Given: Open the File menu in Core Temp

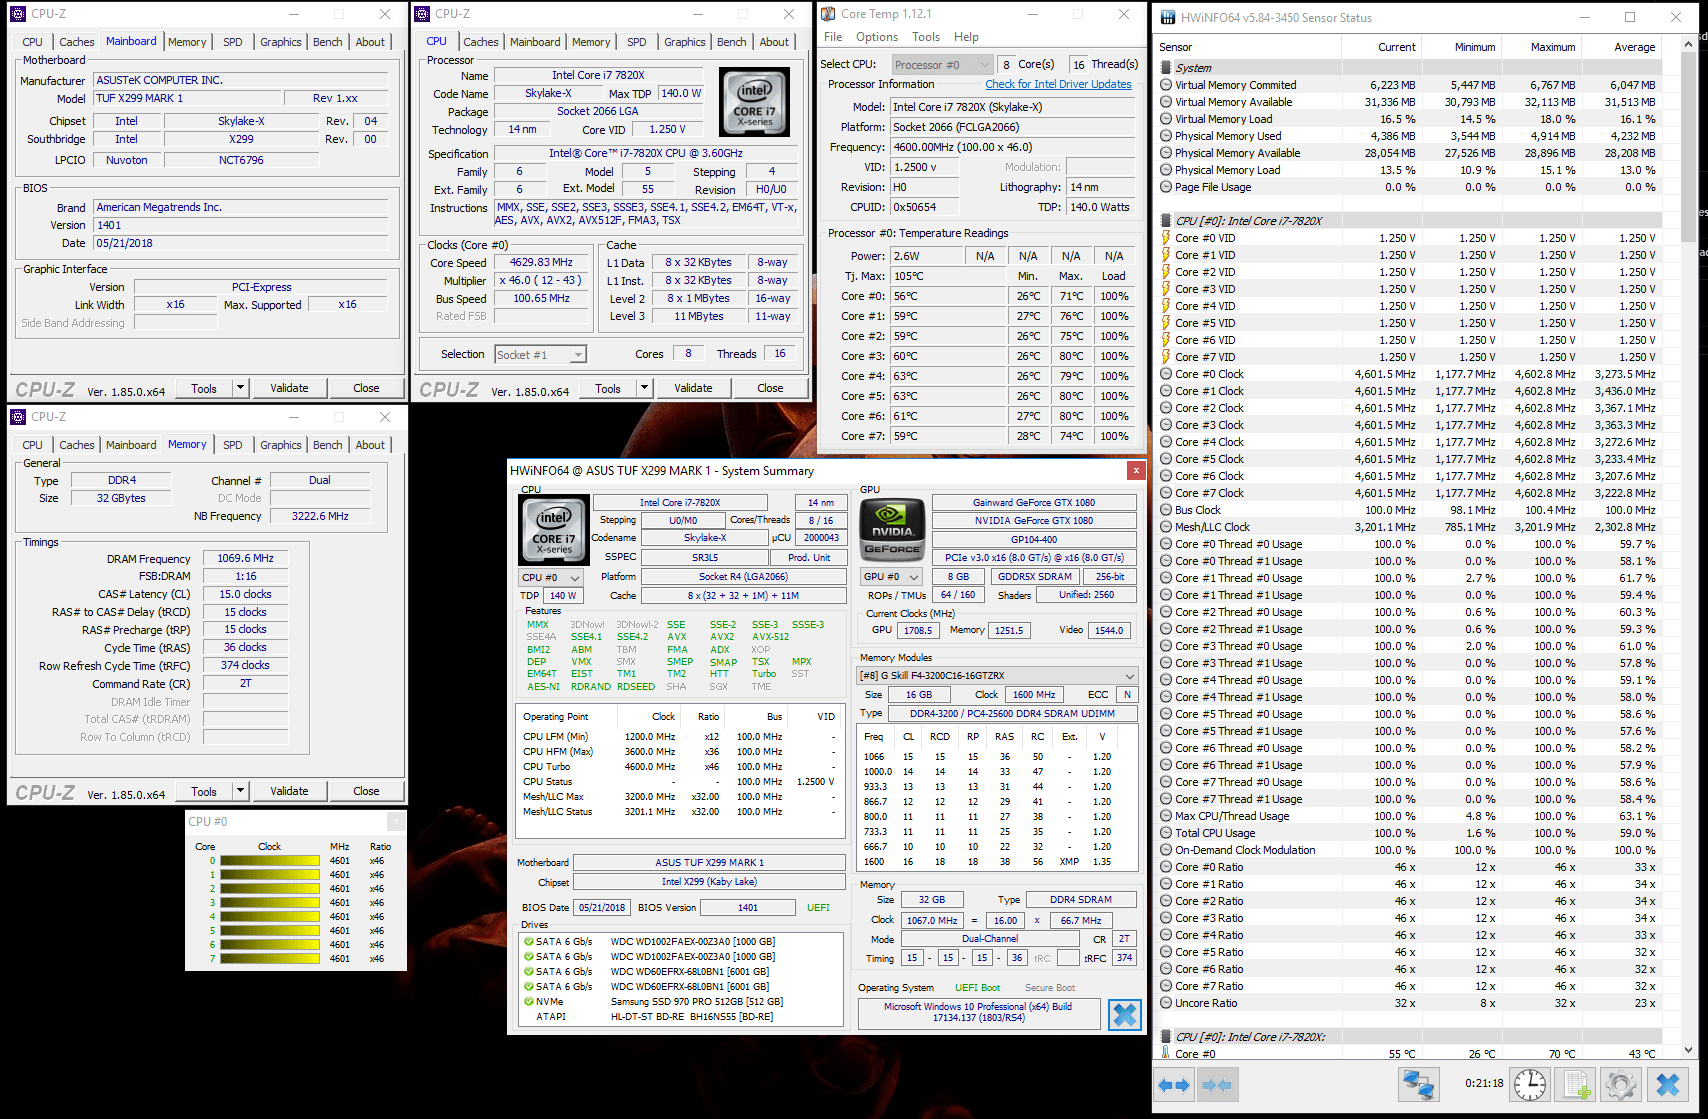Looking at the screenshot, I should pyautogui.click(x=833, y=37).
